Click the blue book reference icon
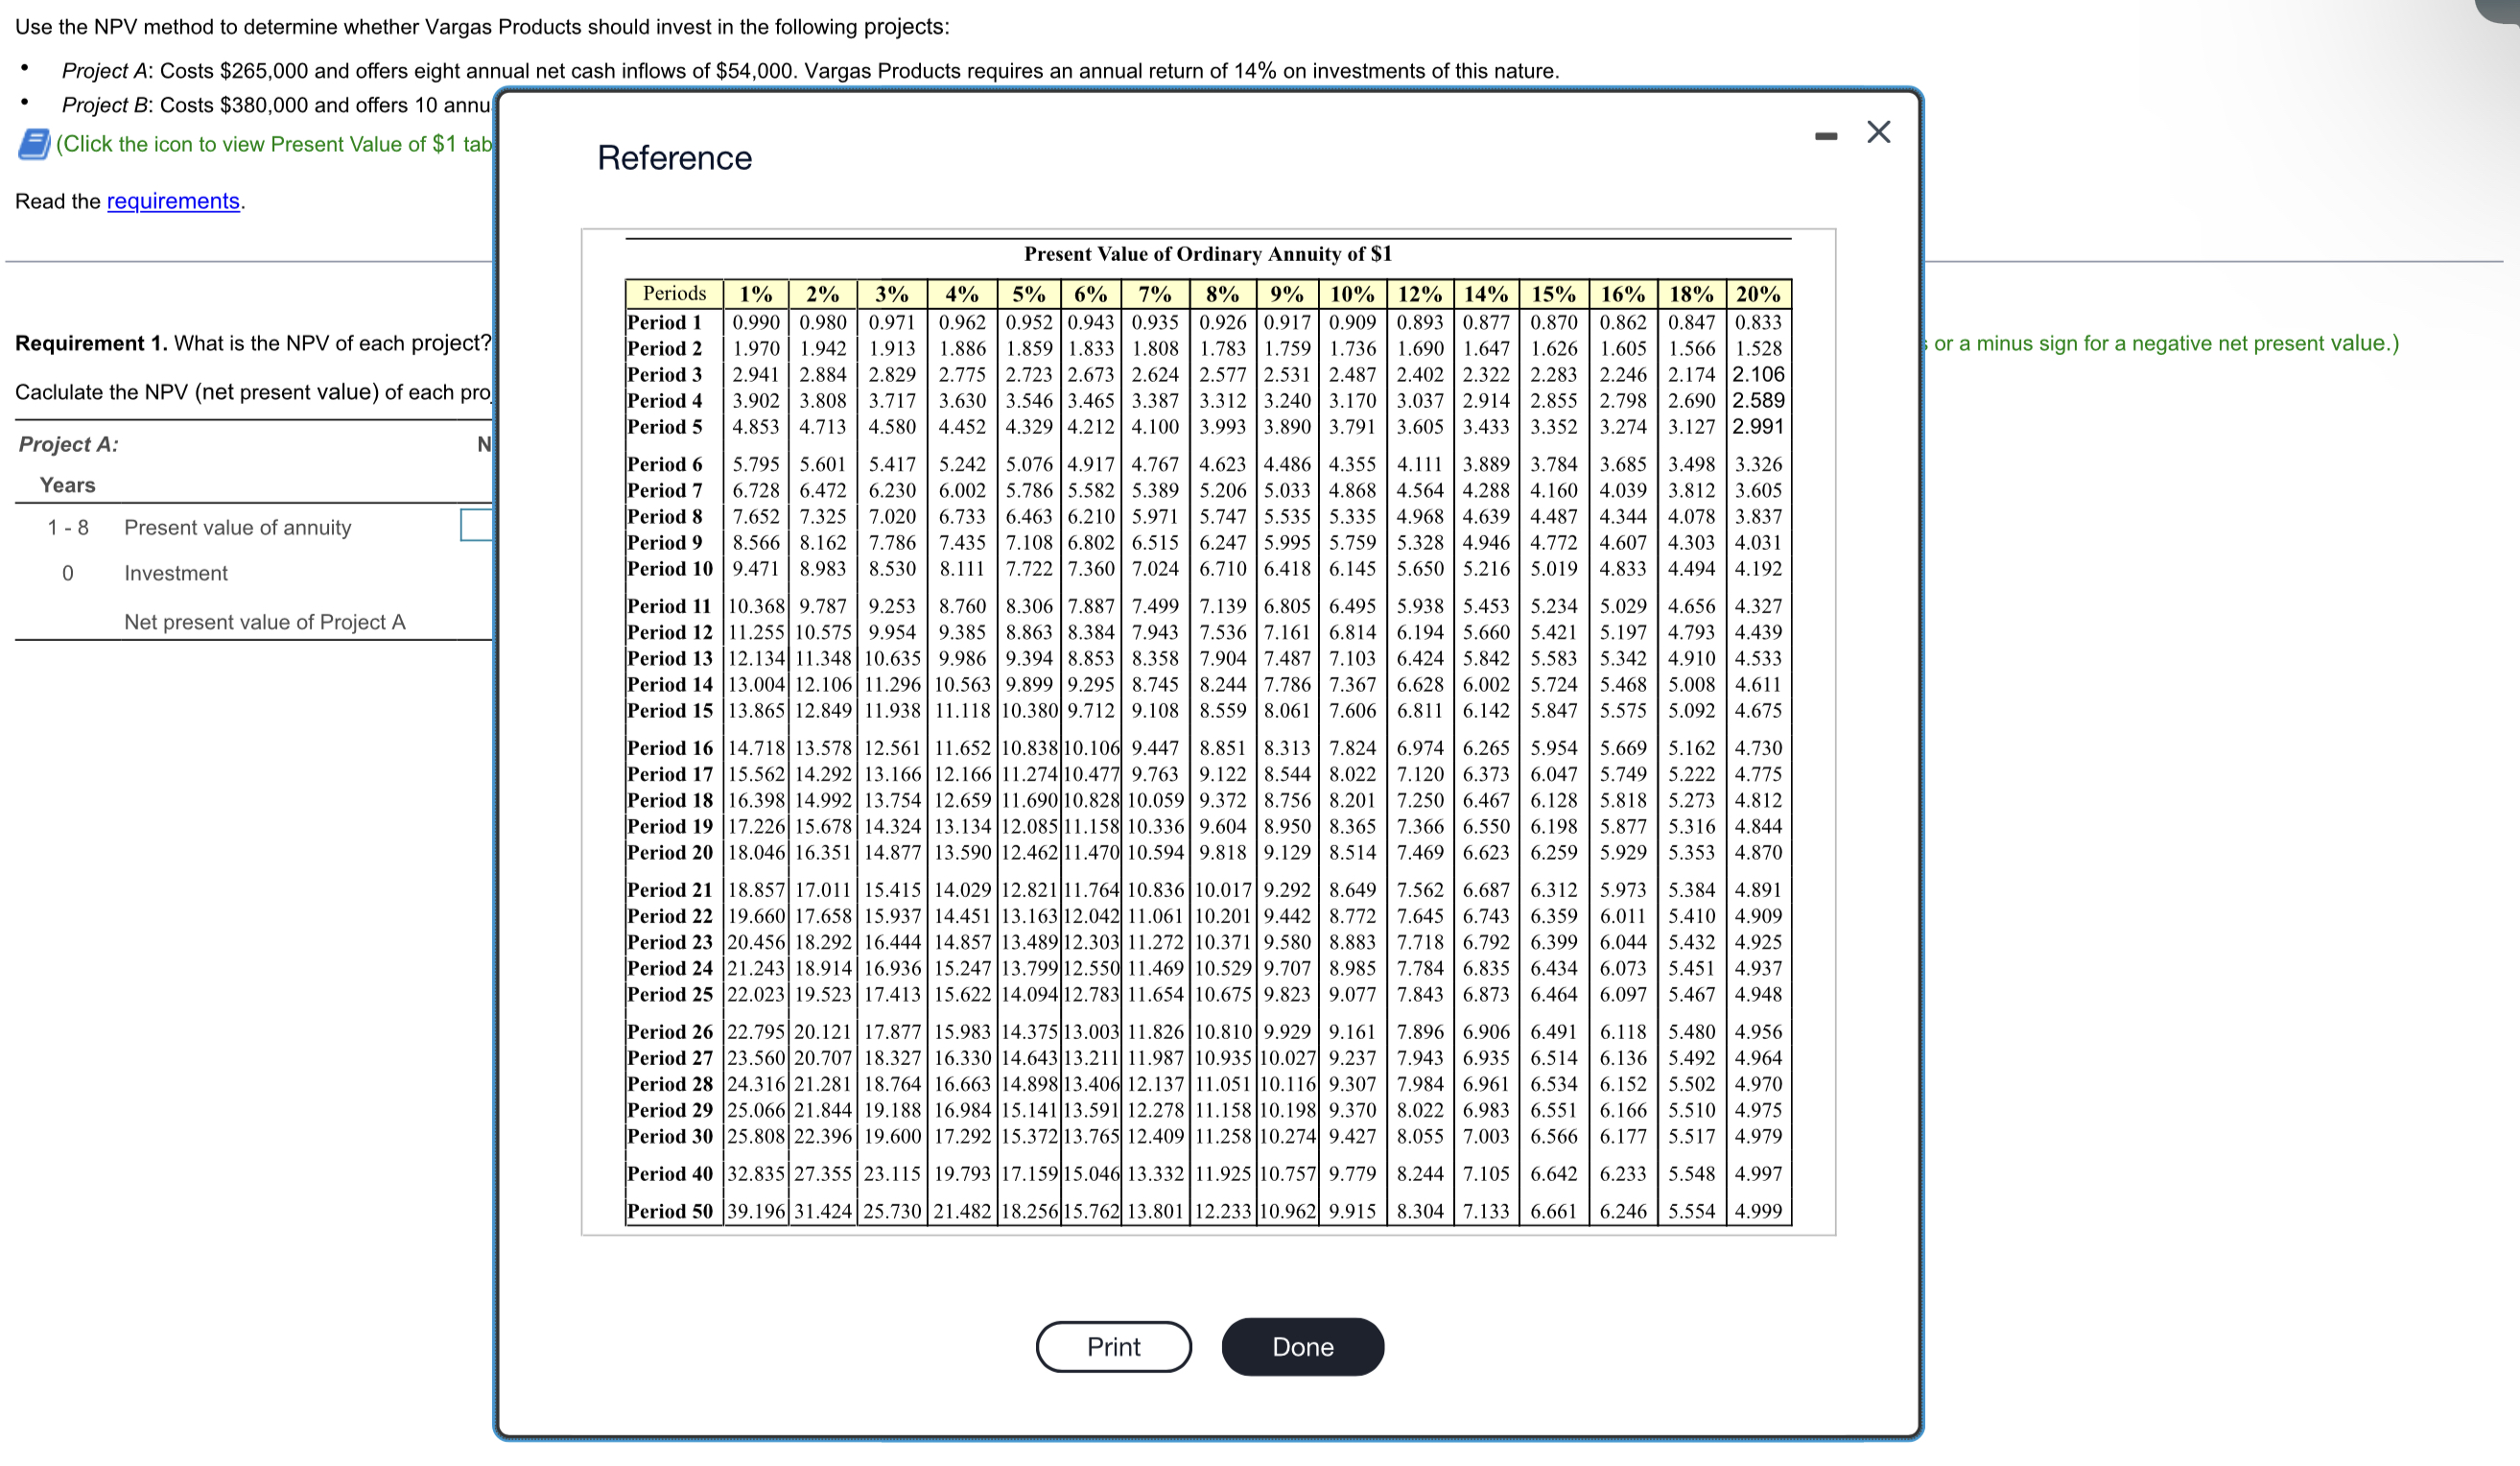The width and height of the screenshot is (2520, 1466). (x=33, y=144)
